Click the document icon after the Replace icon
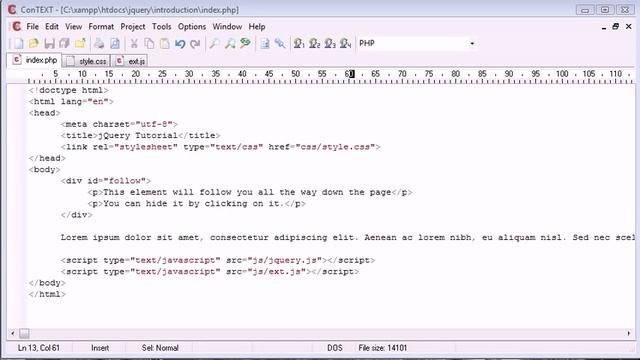This screenshot has width=640, height=360. [x=265, y=43]
